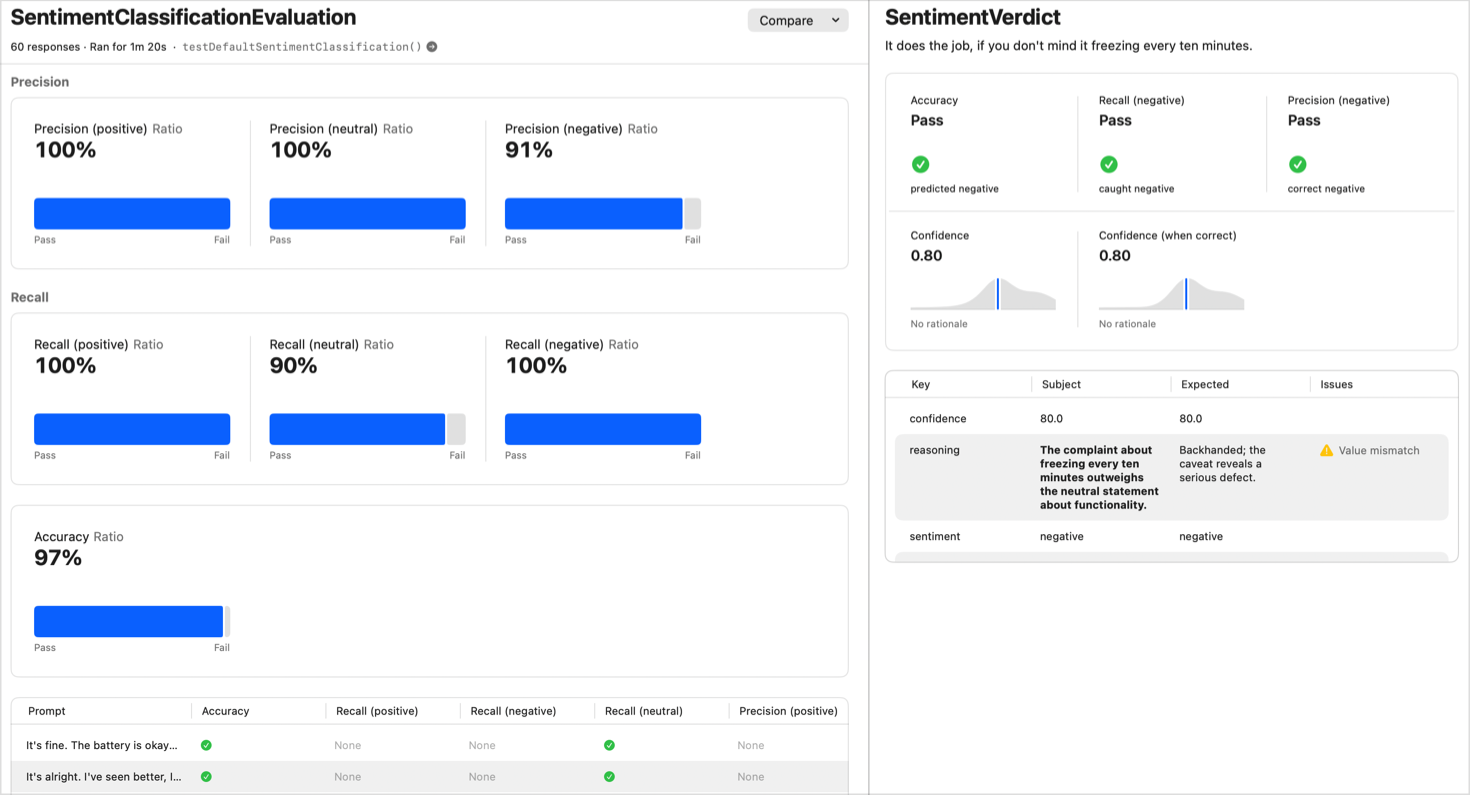This screenshot has height=795, width=1470.
Task: Click the Confidence (when correct) distribution chart
Action: tap(1171, 294)
